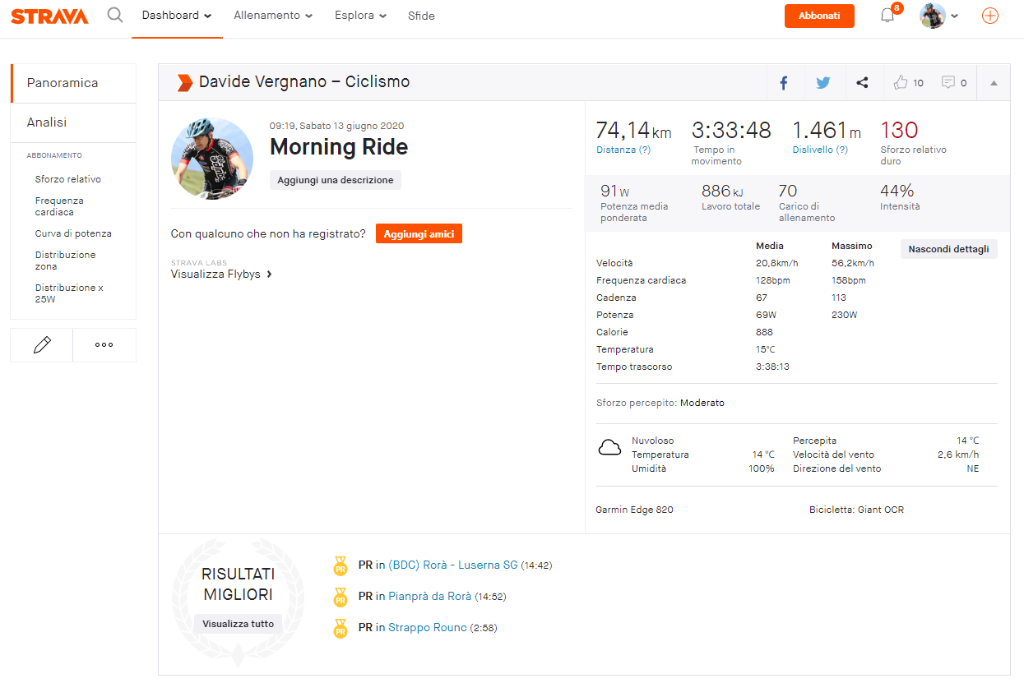The image size is (1024, 683).
Task: Click the orange Abbonati button
Action: [819, 15]
